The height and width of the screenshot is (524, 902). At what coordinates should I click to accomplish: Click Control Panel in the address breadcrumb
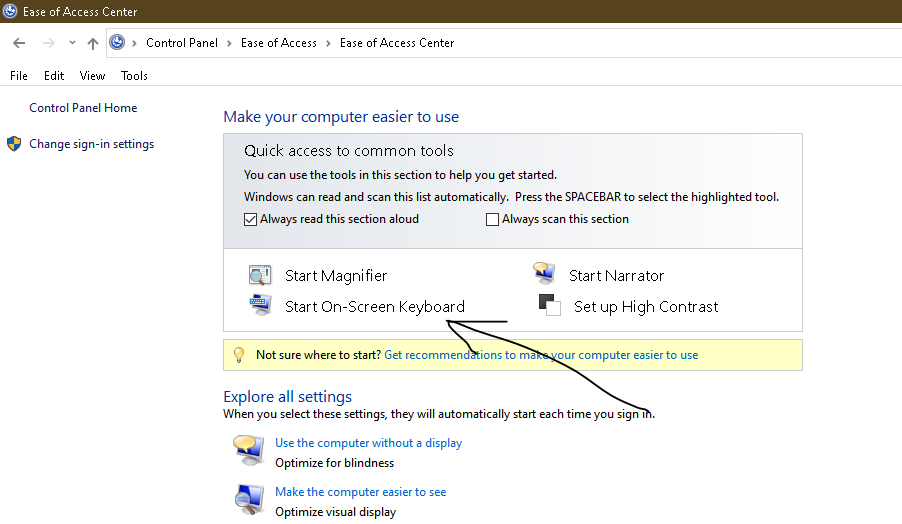[x=182, y=43]
